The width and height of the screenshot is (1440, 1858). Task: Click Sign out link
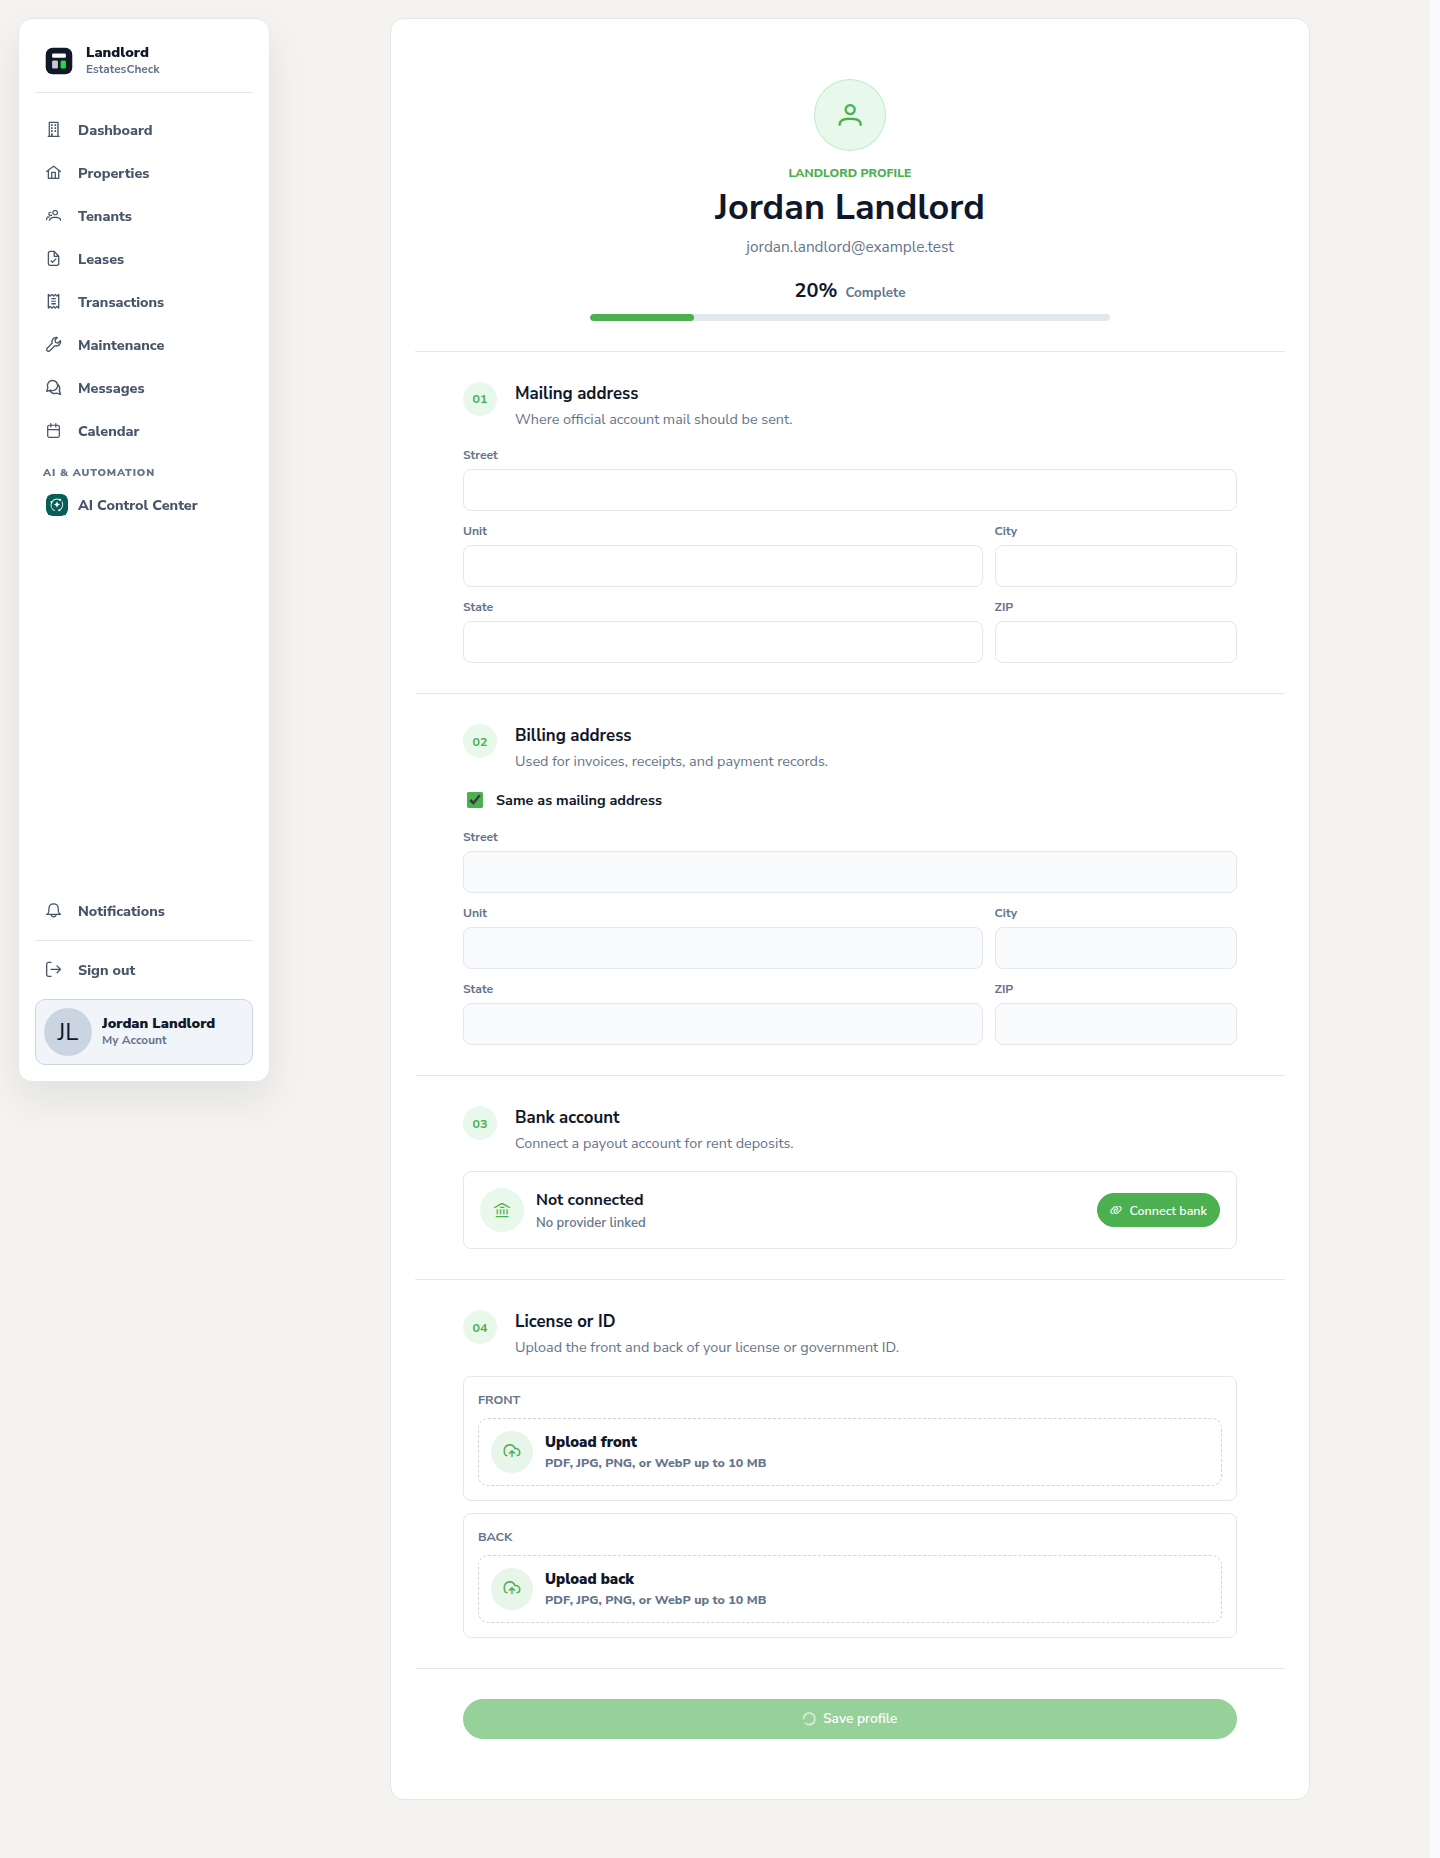point(144,970)
